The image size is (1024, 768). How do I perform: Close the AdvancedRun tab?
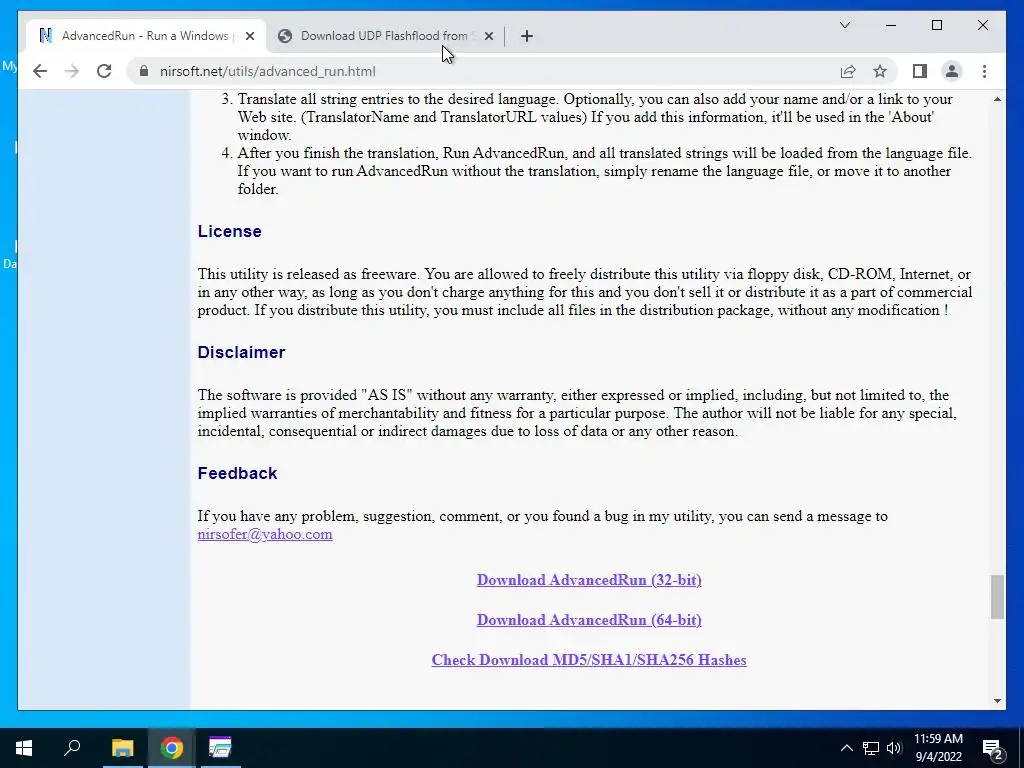[x=249, y=36]
